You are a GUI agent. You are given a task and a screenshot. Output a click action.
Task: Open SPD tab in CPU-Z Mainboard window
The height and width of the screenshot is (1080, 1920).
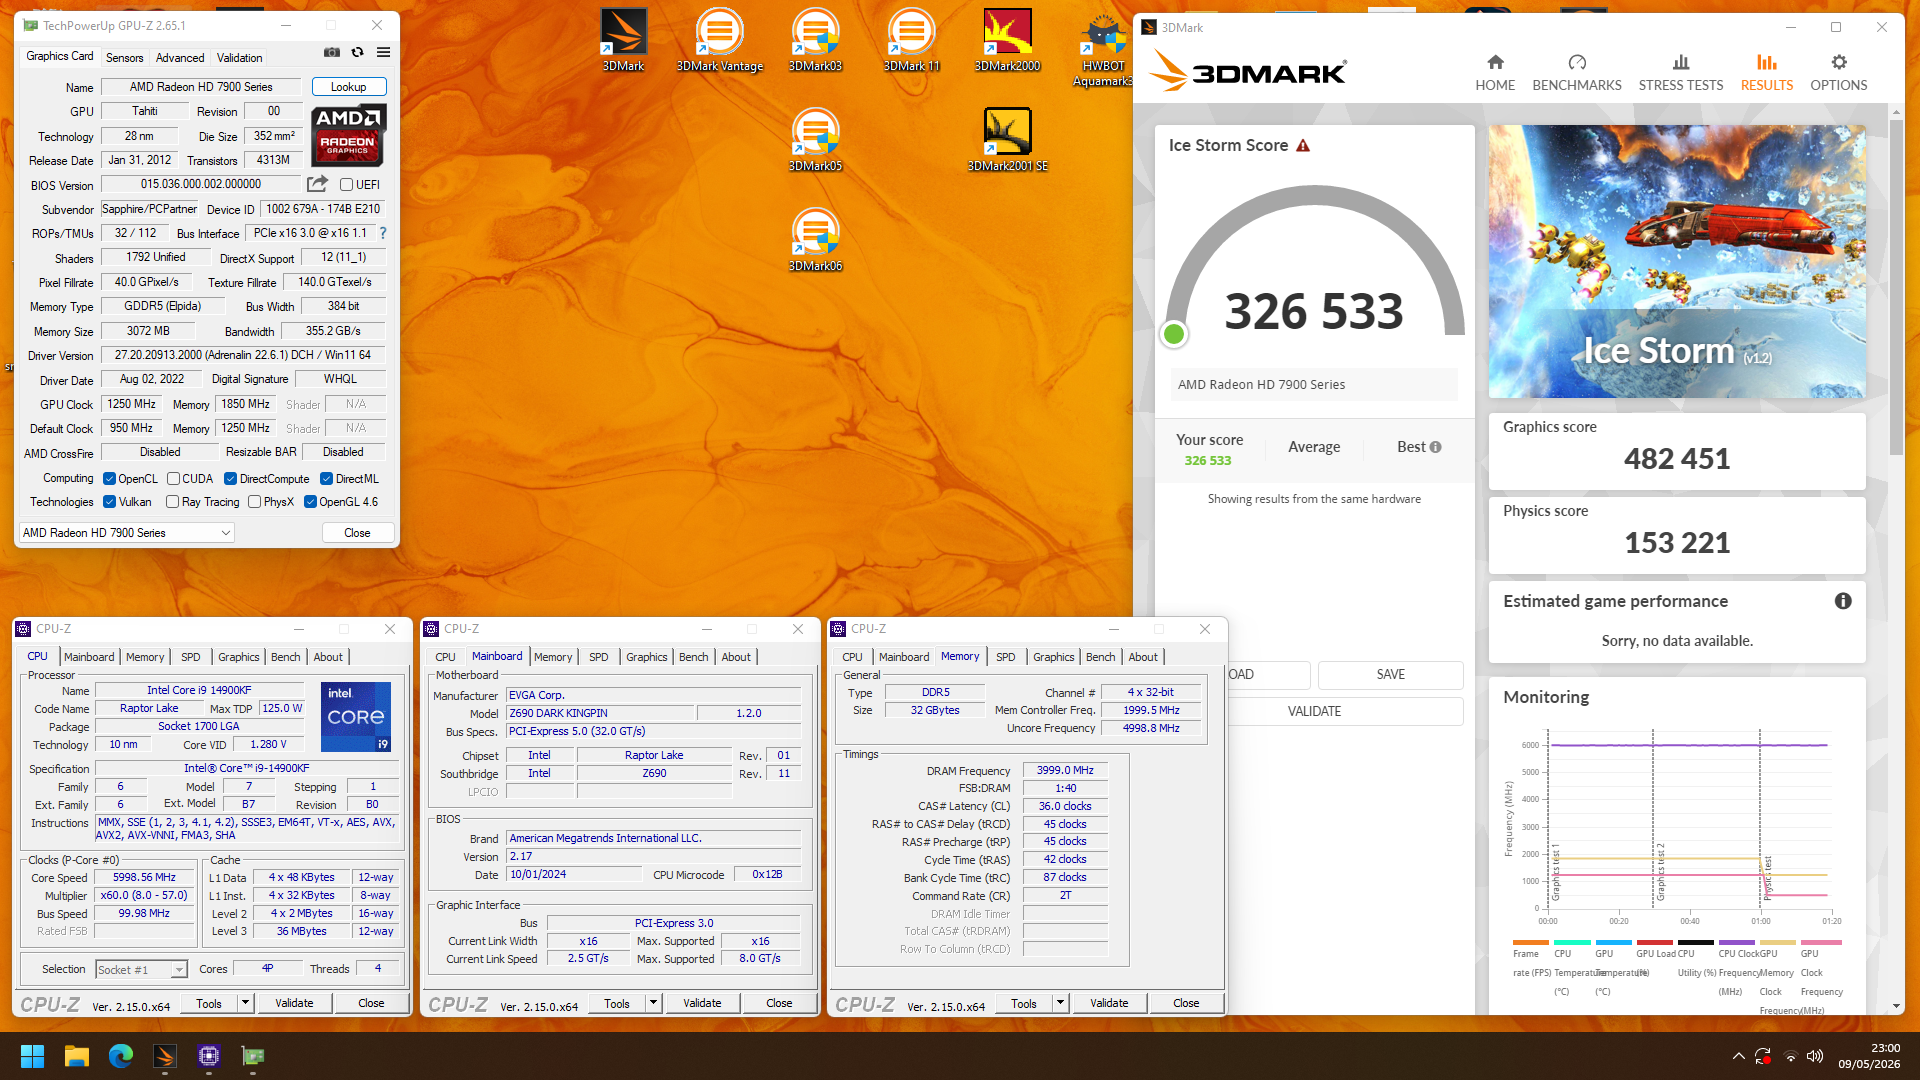click(599, 657)
